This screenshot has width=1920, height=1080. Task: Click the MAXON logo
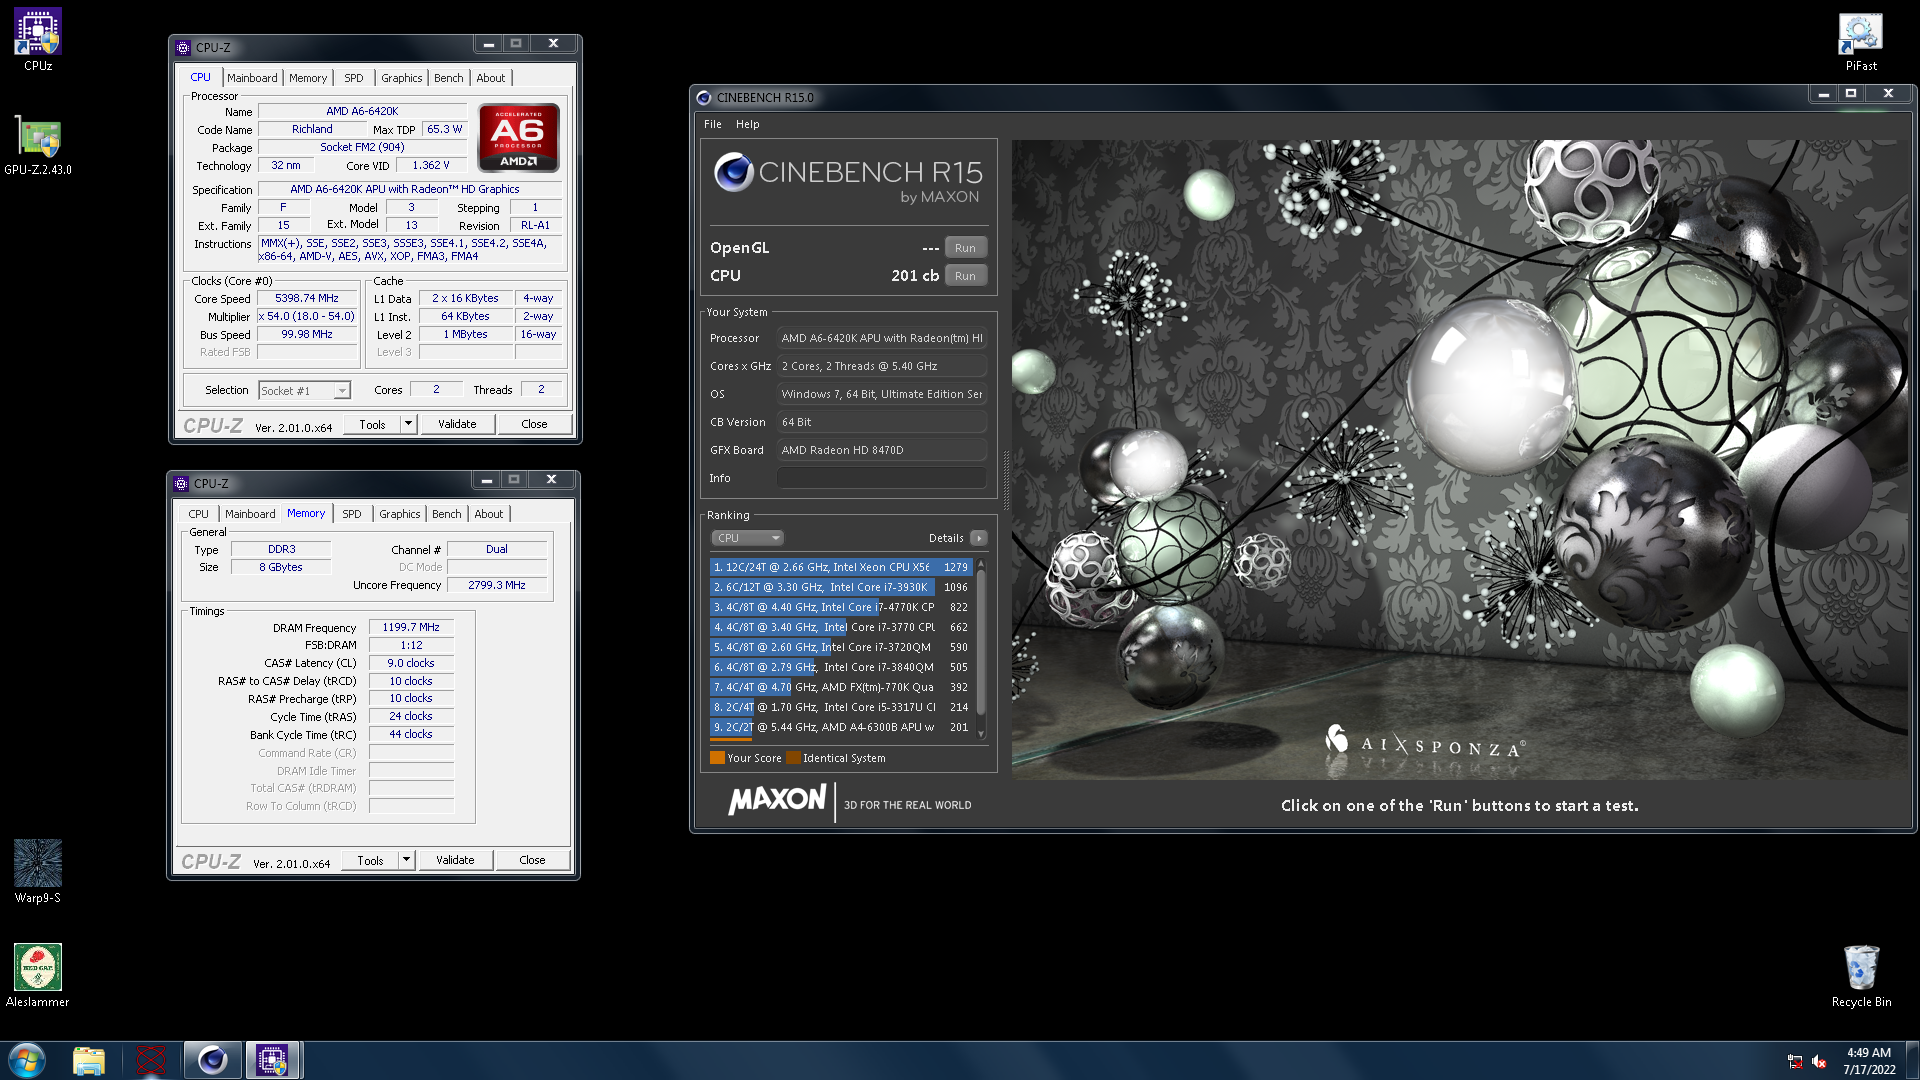pyautogui.click(x=777, y=800)
